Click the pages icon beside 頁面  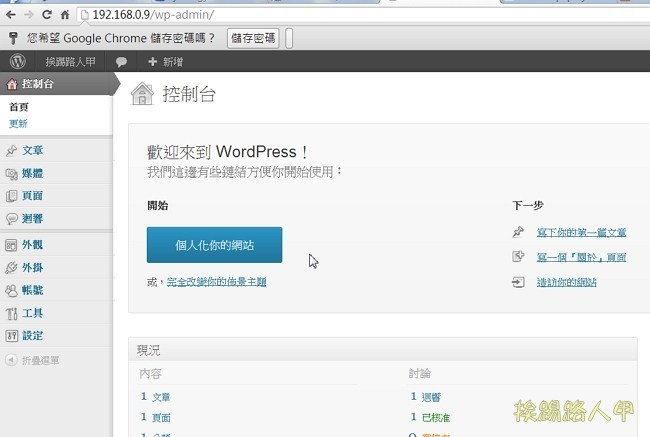[x=12, y=196]
